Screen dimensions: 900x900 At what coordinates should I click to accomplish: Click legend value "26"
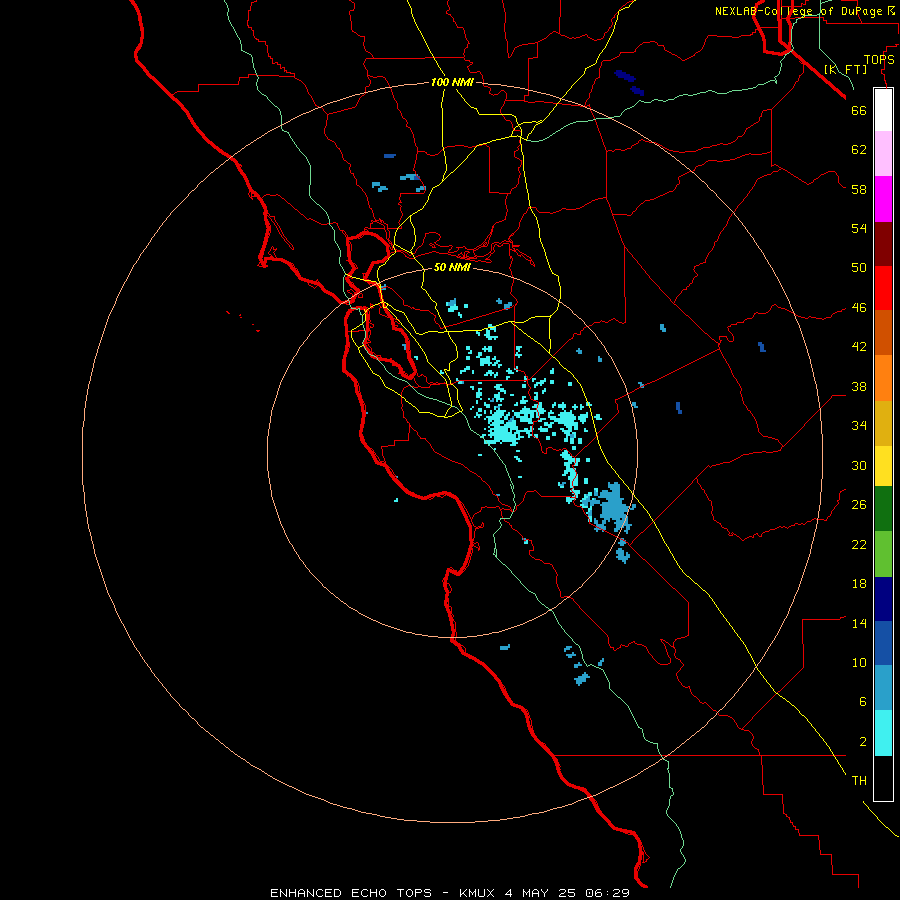(x=859, y=505)
